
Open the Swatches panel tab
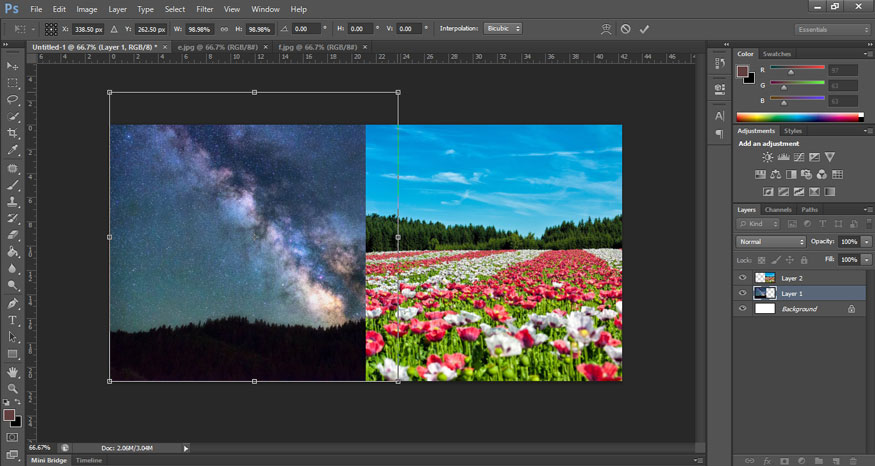pos(776,53)
